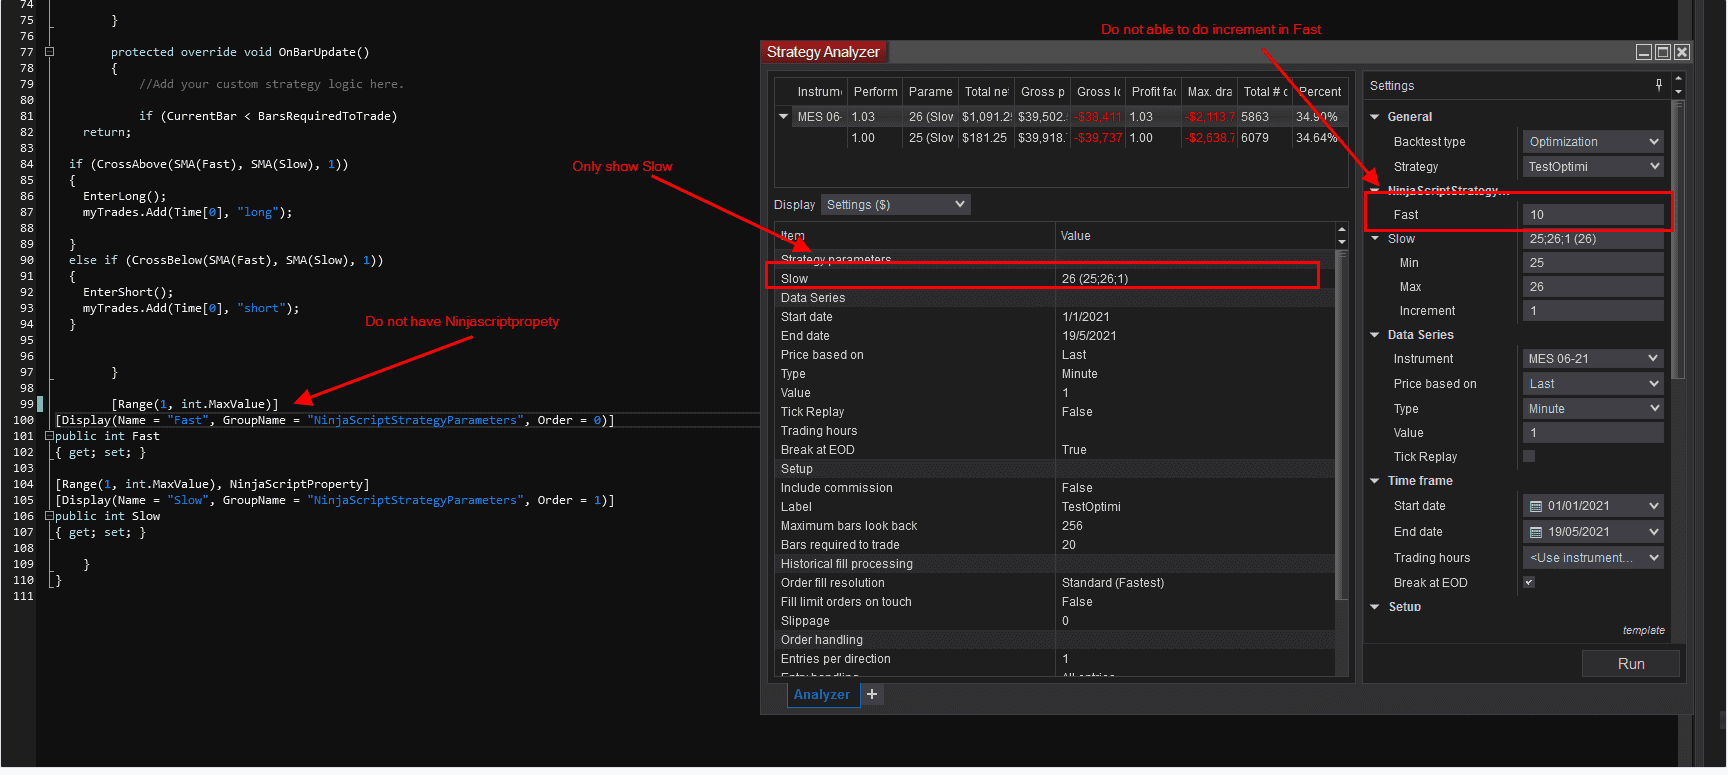Sort by the Max. drawdown column header

[x=1209, y=92]
